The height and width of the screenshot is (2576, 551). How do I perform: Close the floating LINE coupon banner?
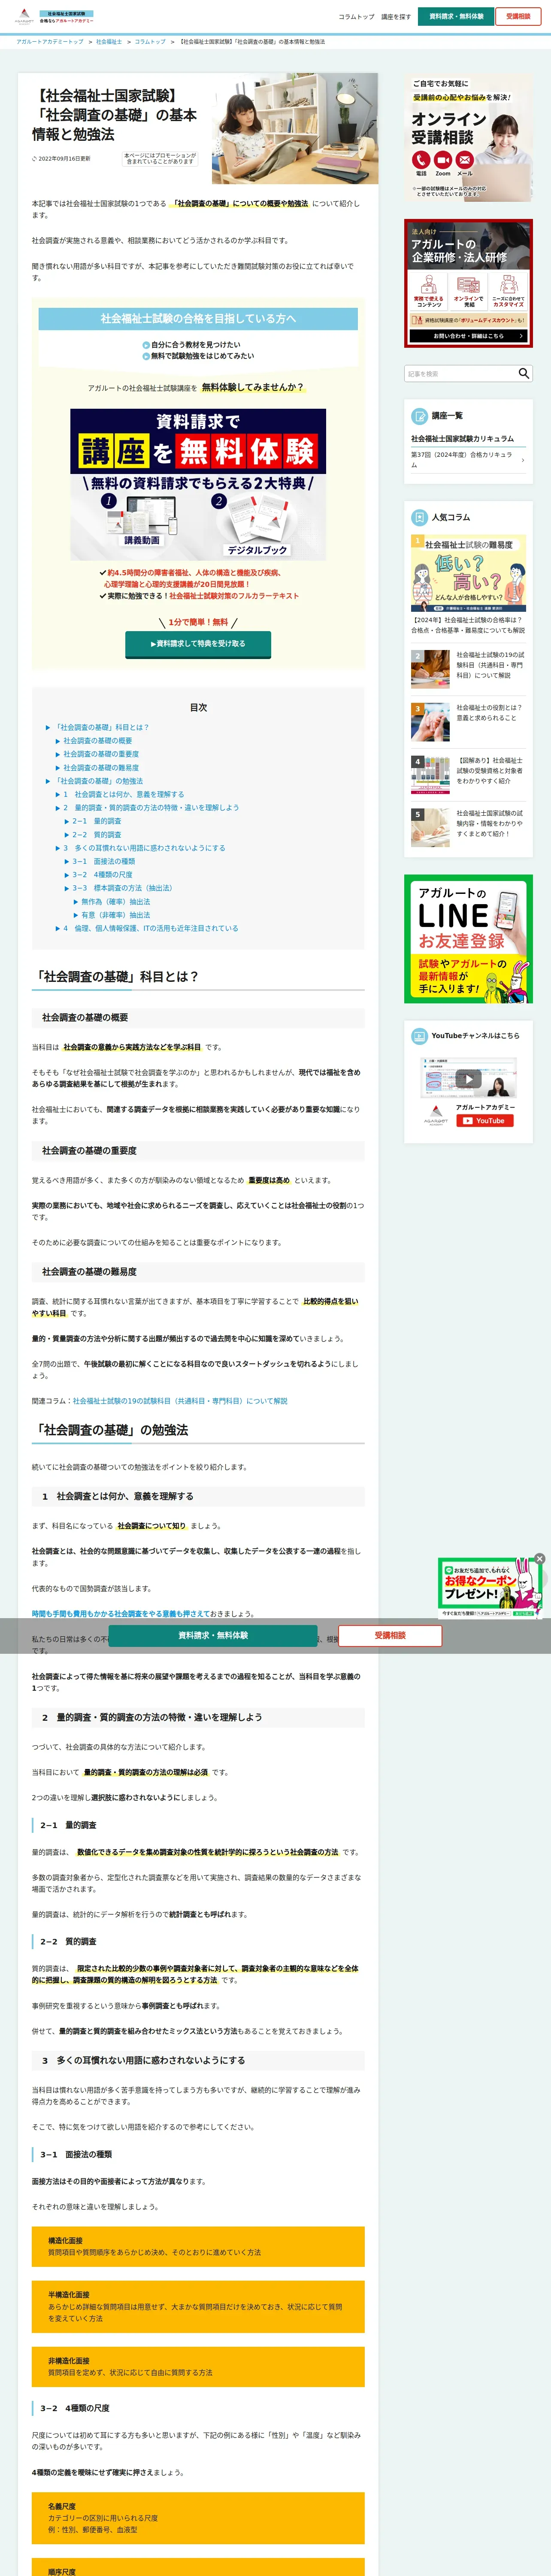pos(540,1559)
